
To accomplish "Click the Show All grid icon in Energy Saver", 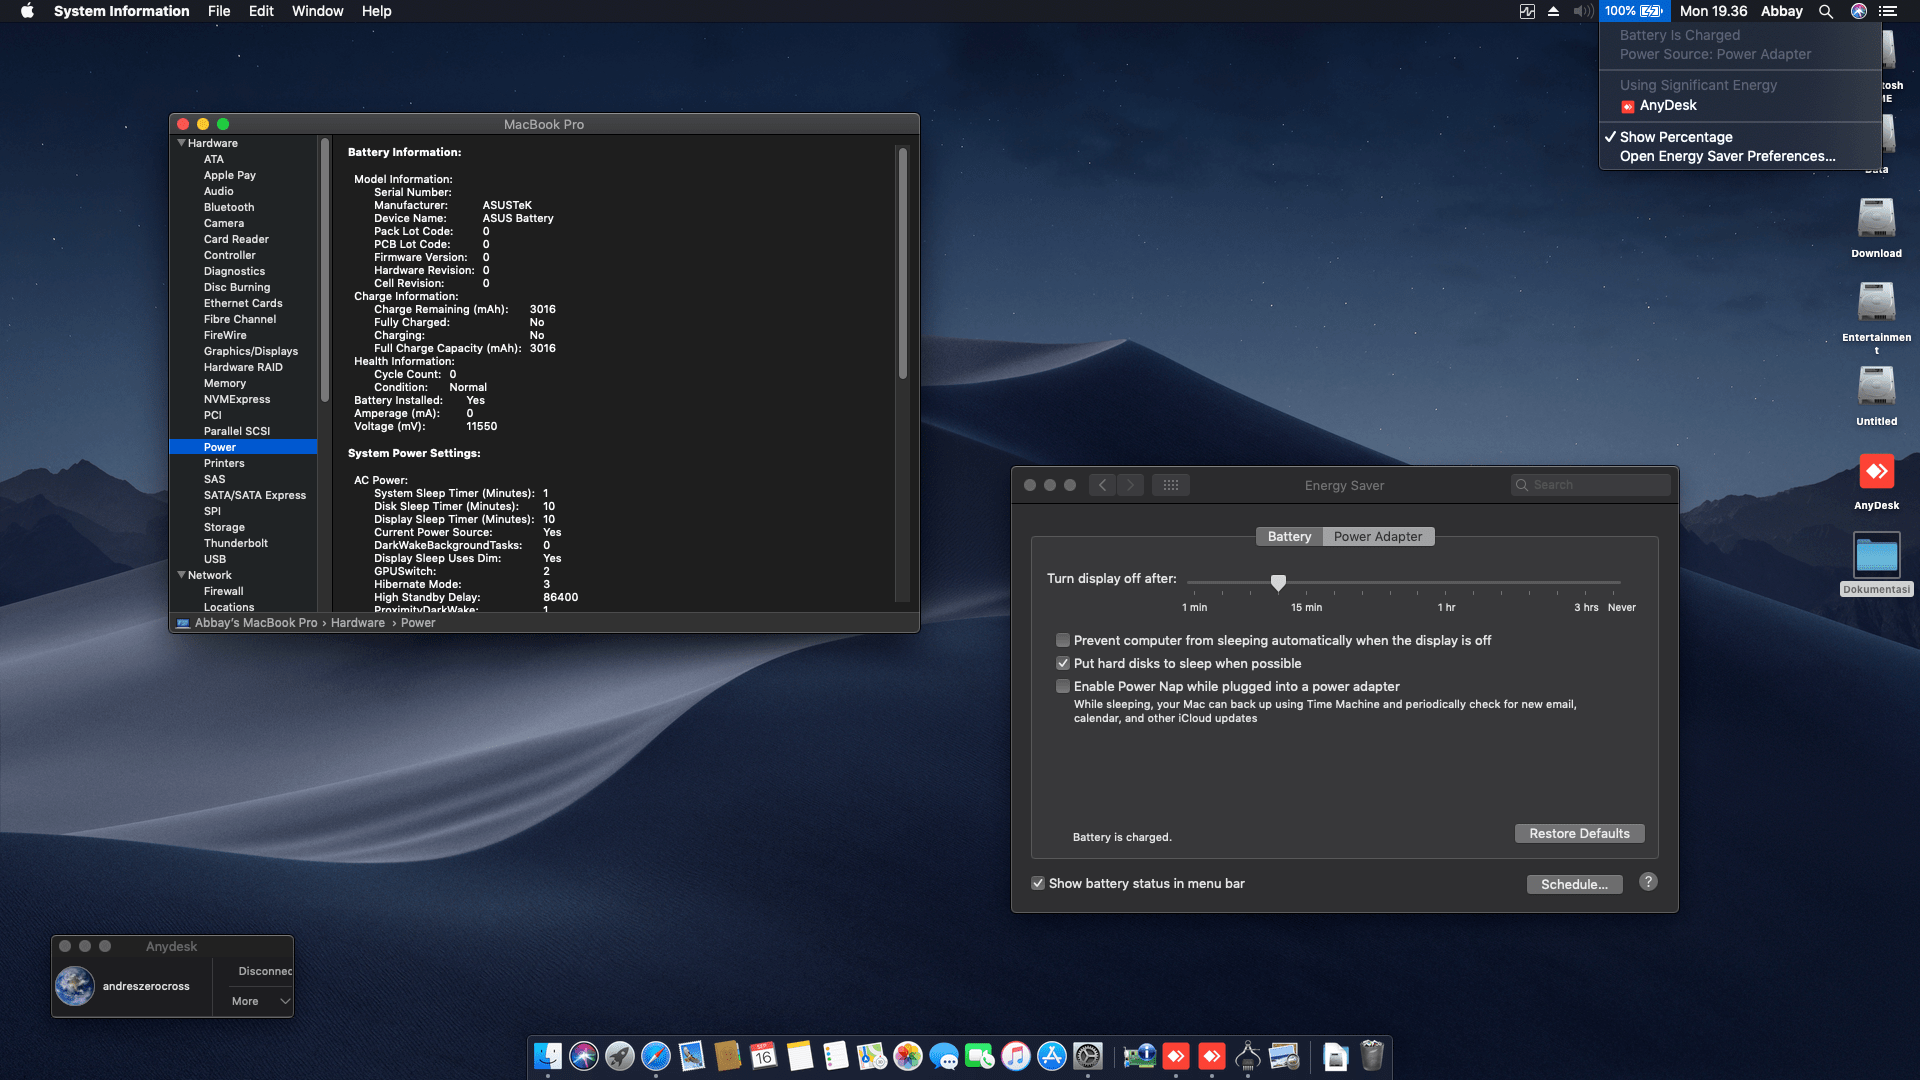I will click(x=1170, y=484).
